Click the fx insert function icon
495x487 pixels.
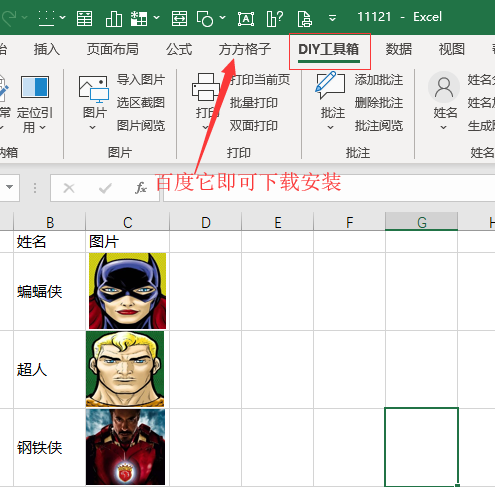[141, 188]
